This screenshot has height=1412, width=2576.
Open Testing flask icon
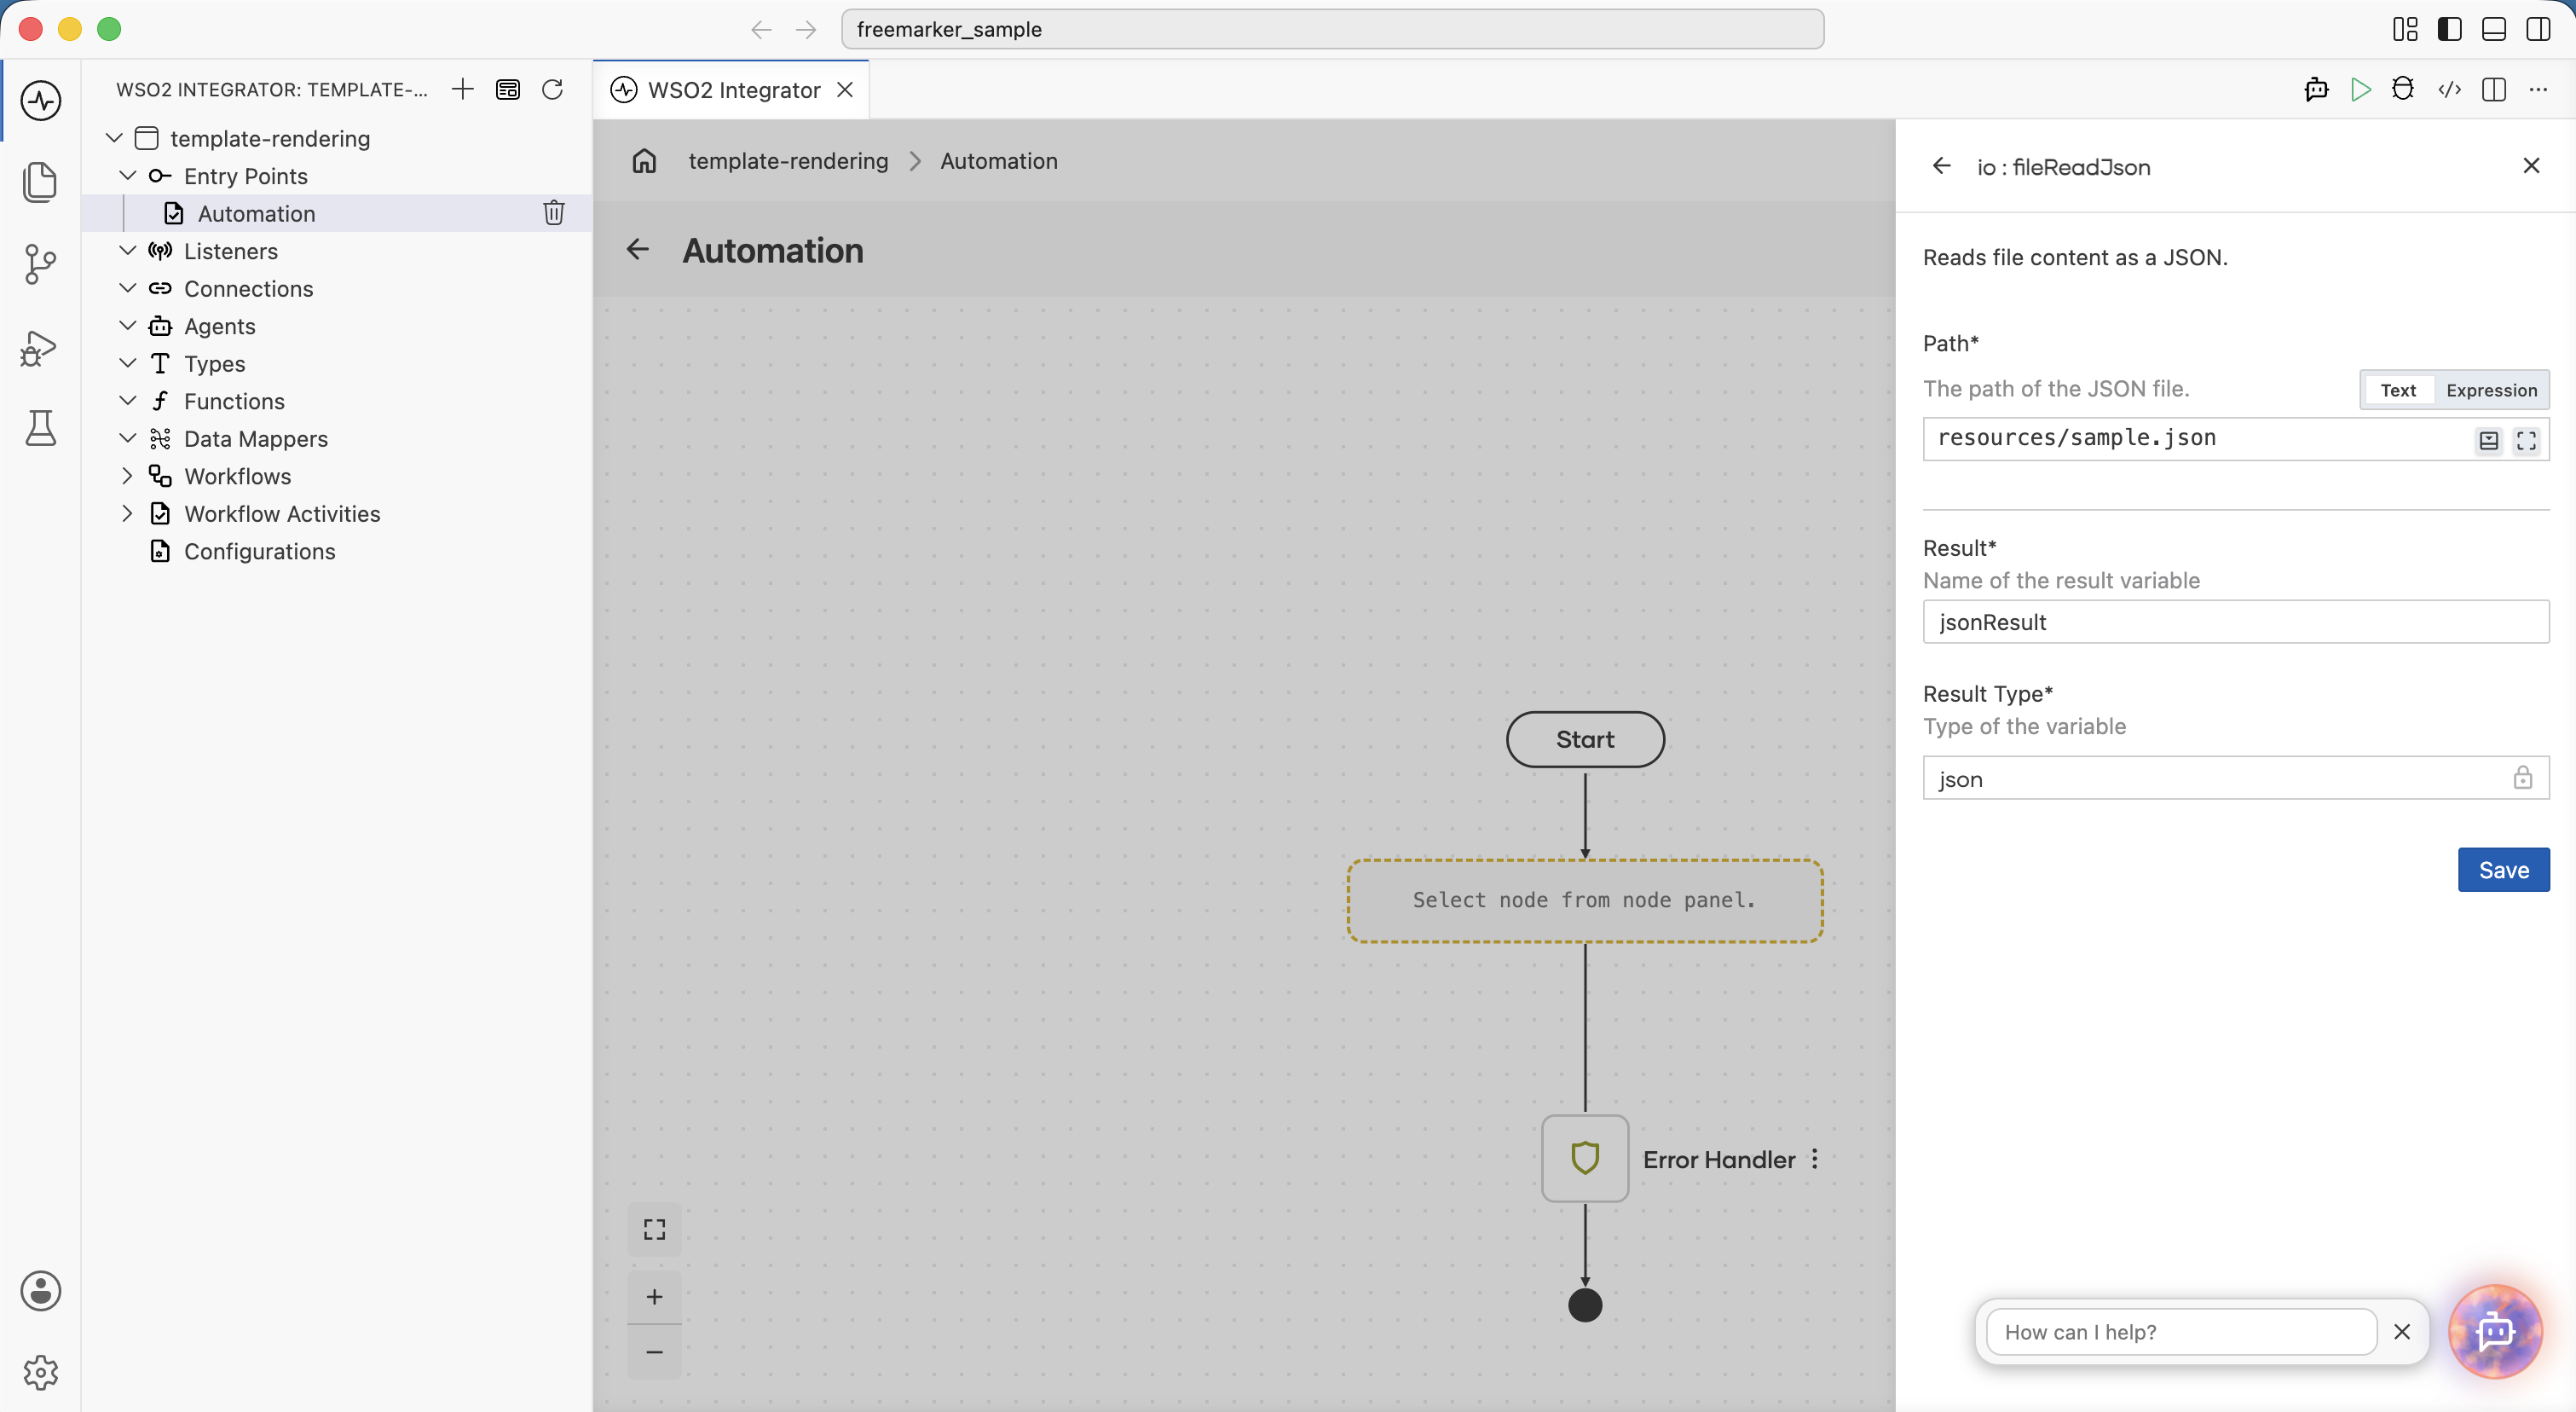click(40, 428)
